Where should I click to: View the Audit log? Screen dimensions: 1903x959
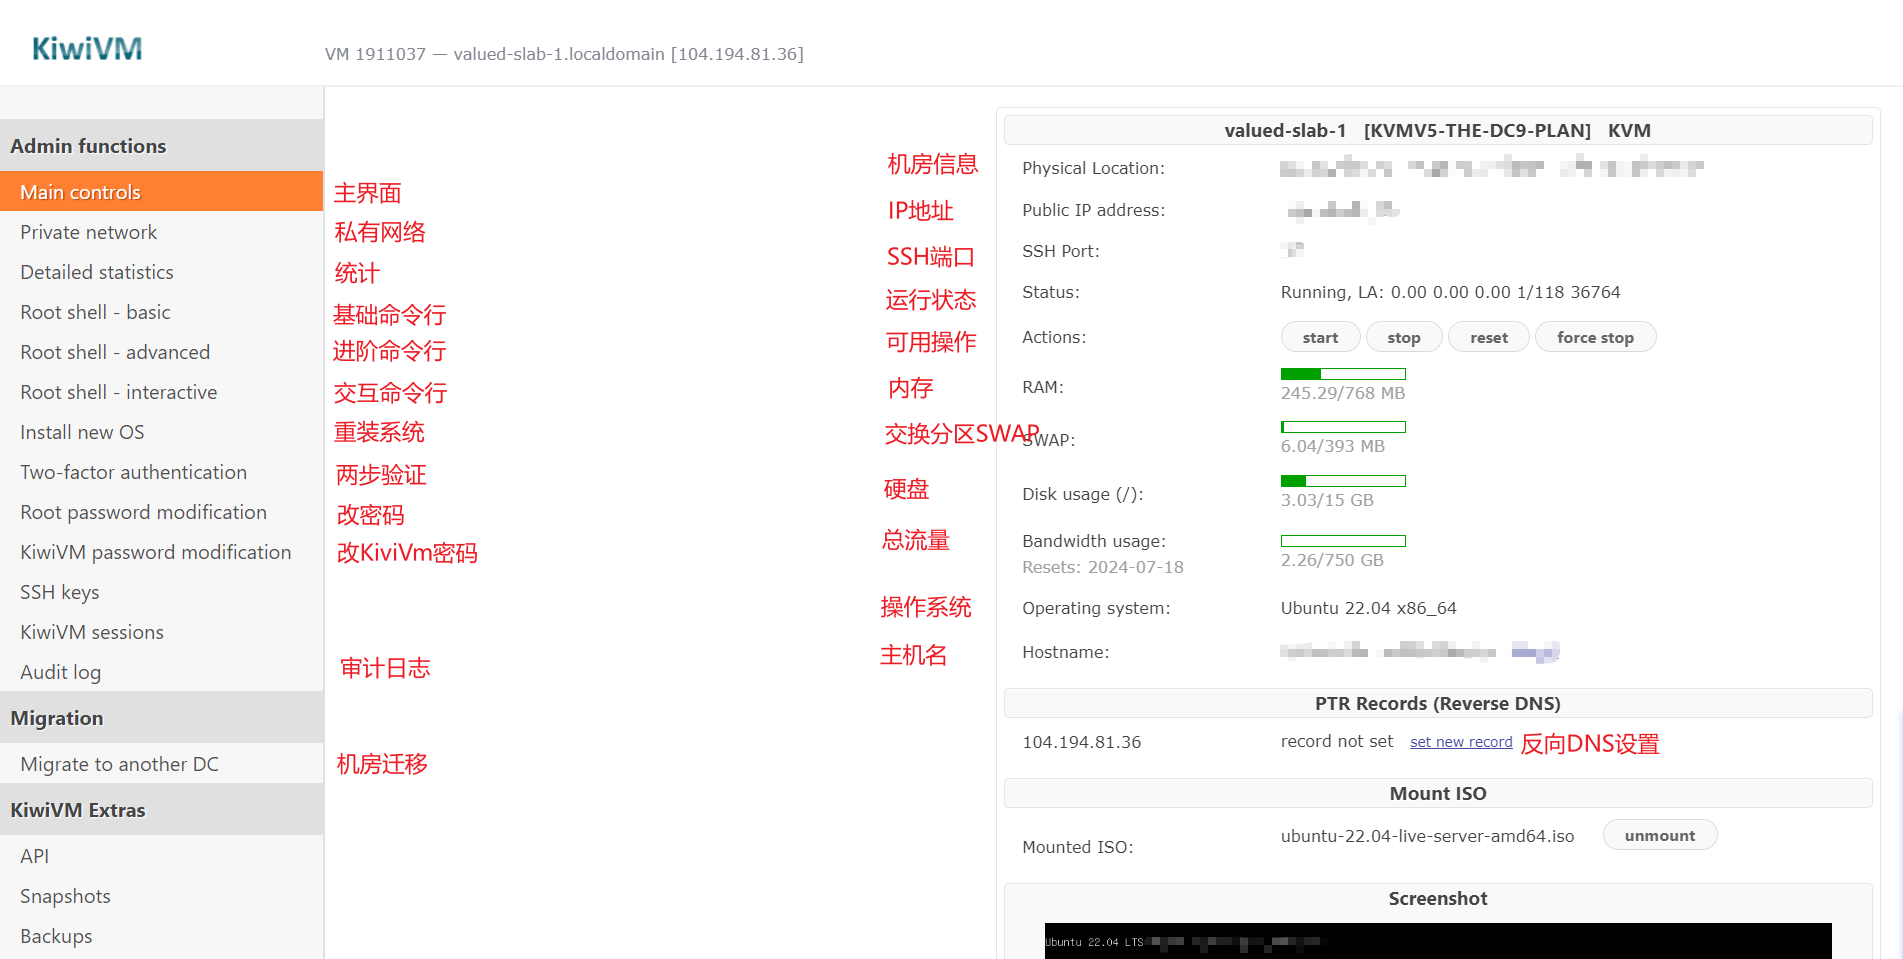point(60,672)
